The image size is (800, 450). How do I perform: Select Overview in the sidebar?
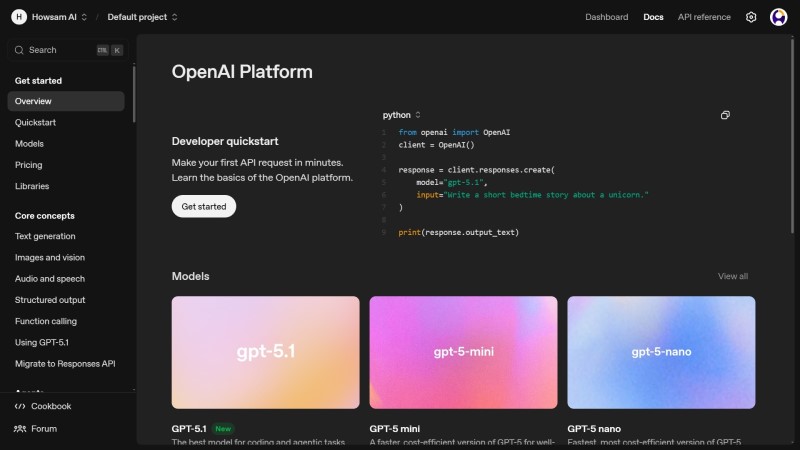coord(66,101)
